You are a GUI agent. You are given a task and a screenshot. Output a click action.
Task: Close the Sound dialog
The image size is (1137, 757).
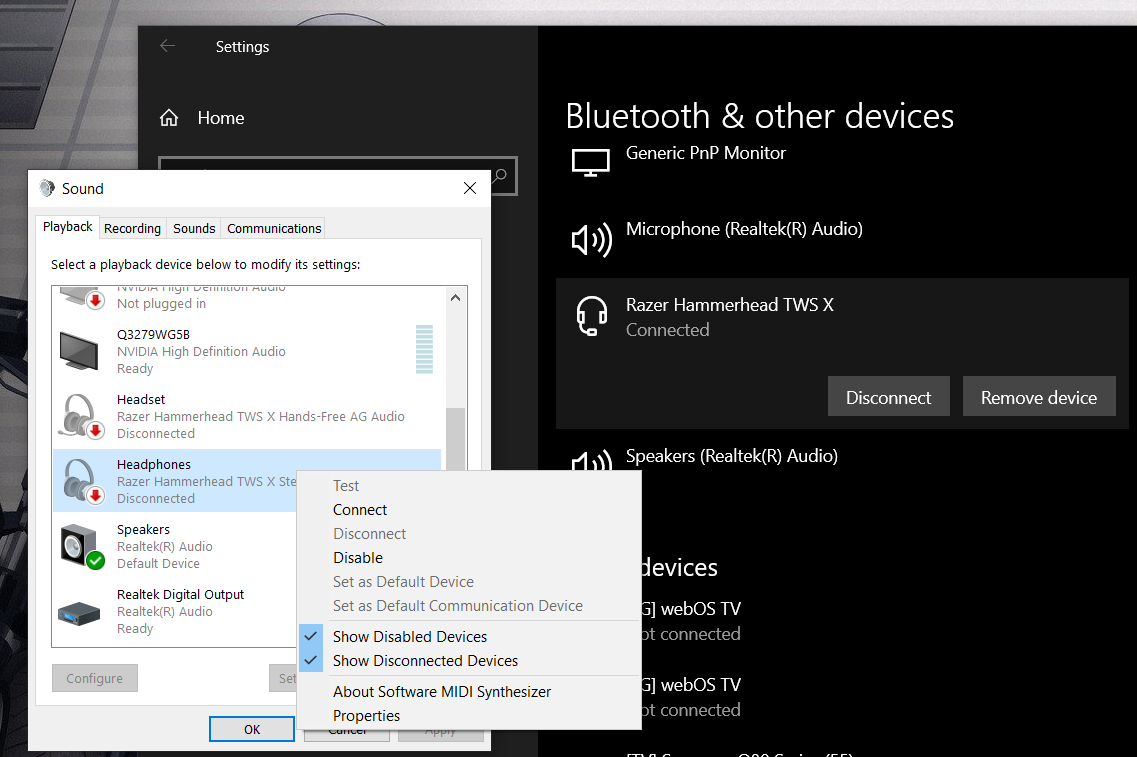[x=470, y=189]
